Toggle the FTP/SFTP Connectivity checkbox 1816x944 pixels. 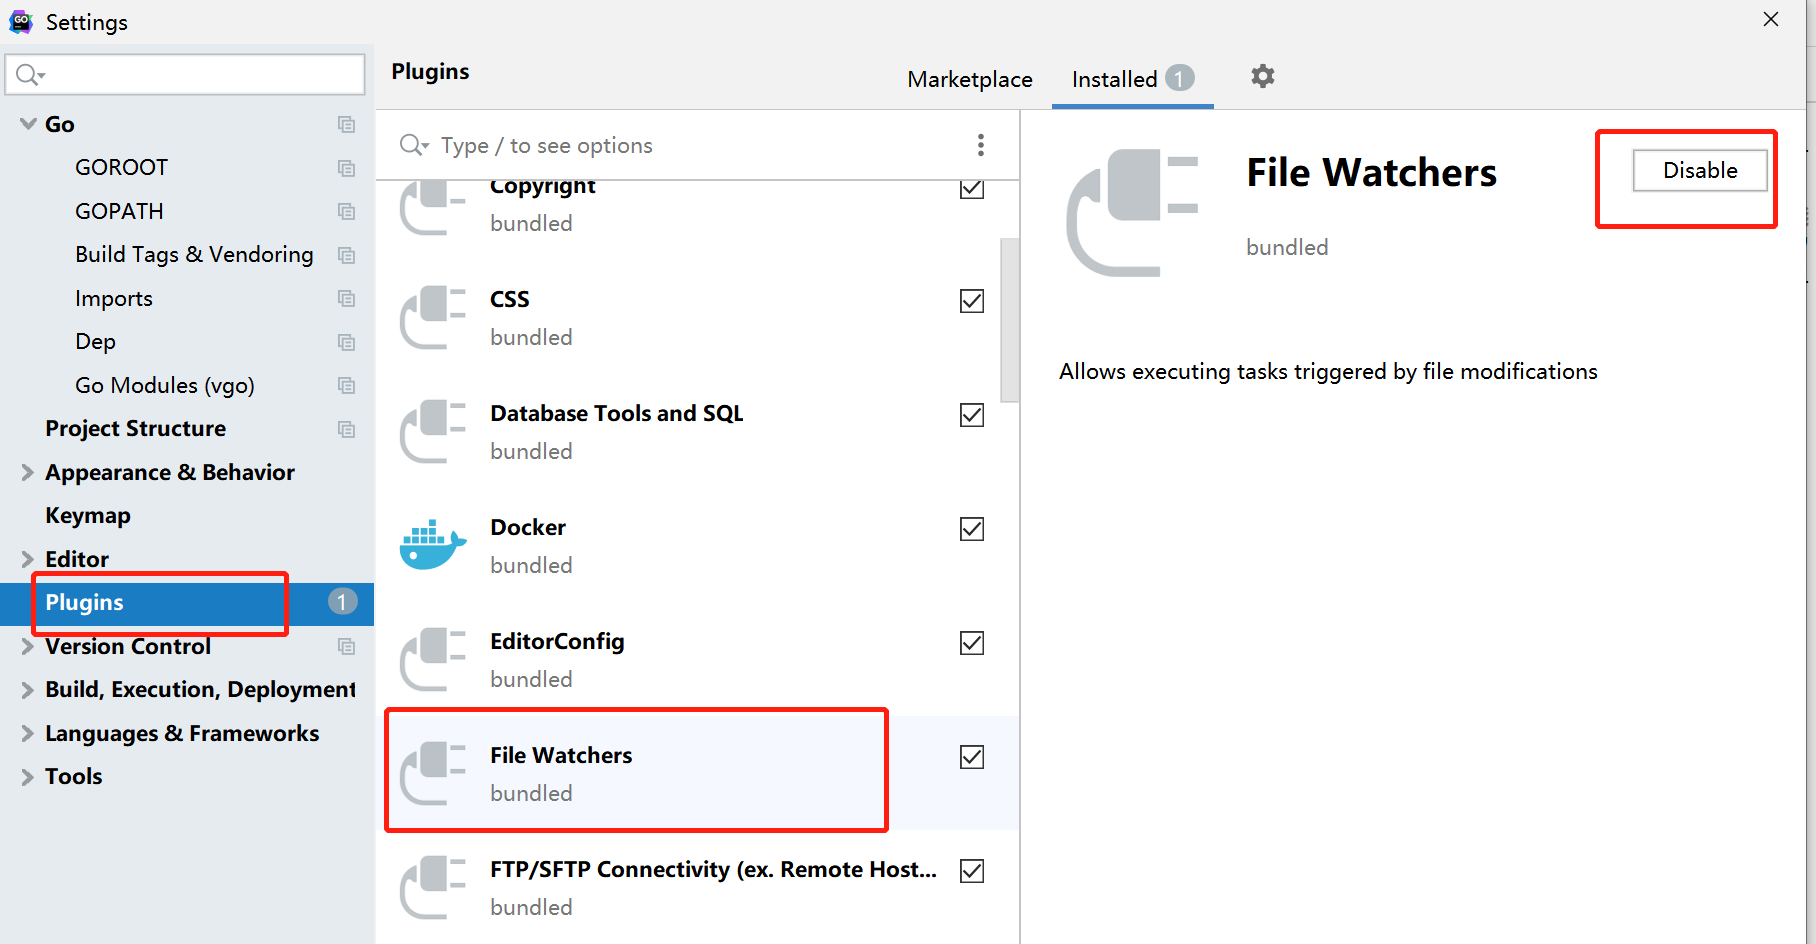click(972, 871)
